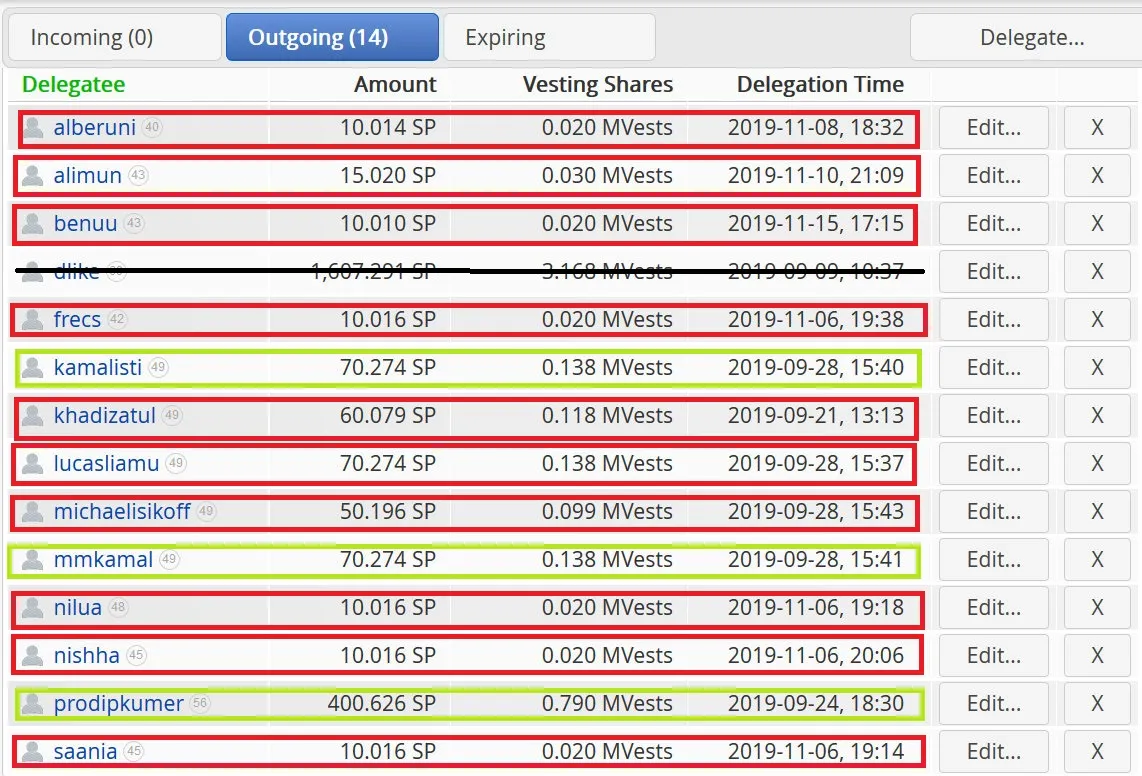The image size is (1142, 776).
Task: Edit the saania delegation
Action: pos(993,753)
